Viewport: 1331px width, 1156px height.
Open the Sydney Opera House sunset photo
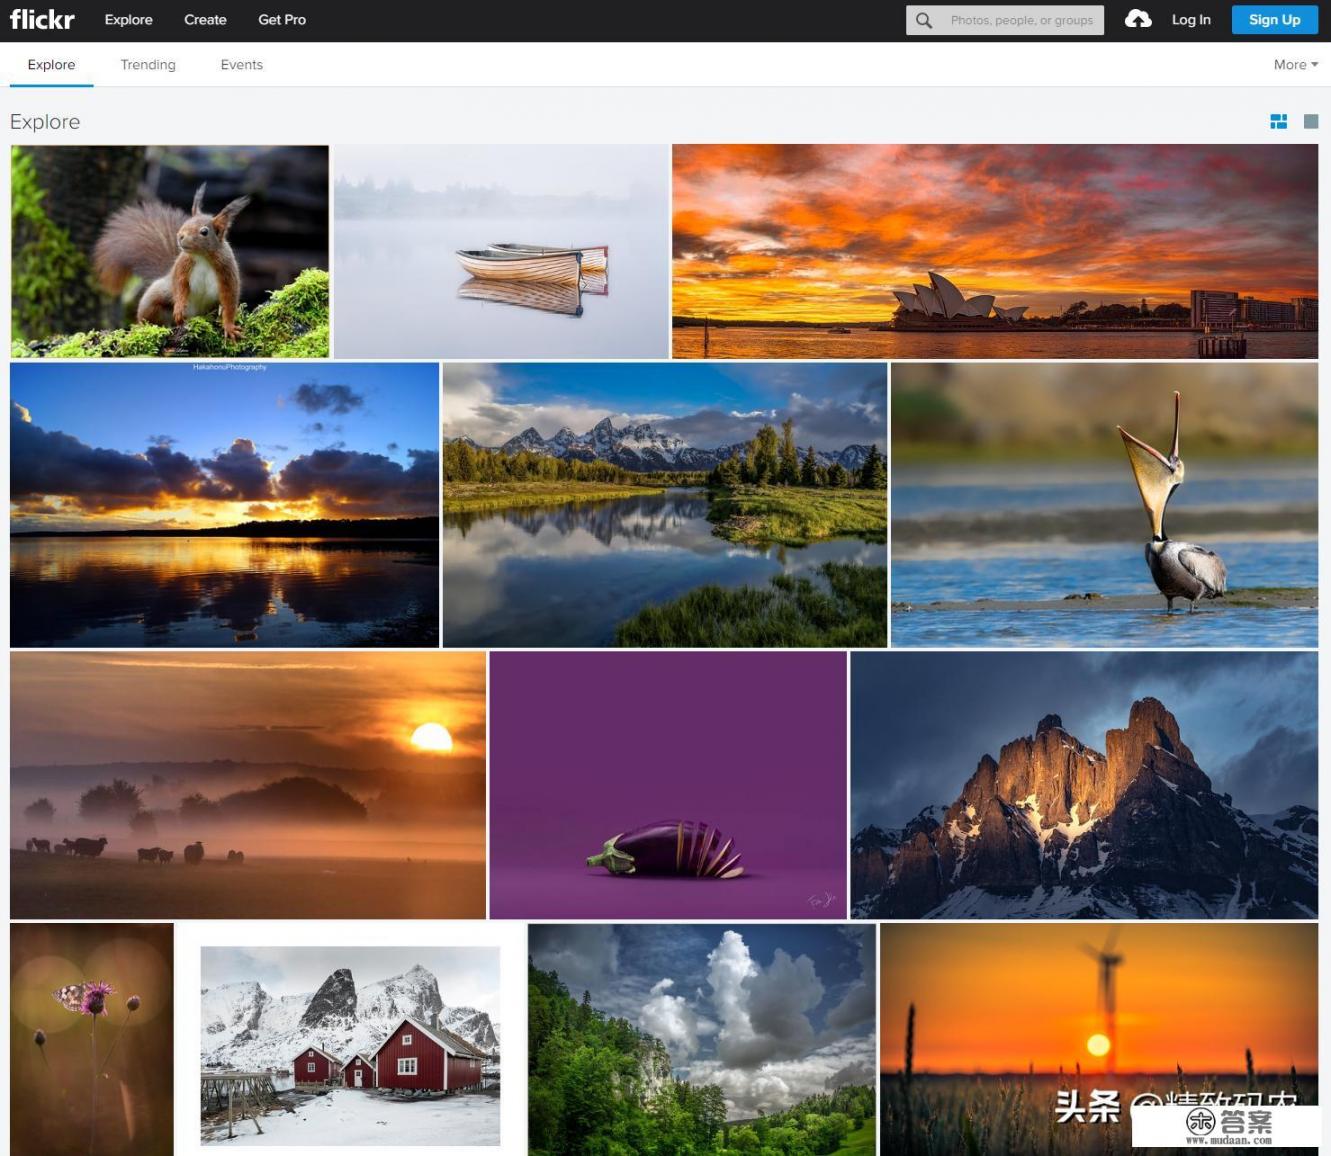point(994,251)
